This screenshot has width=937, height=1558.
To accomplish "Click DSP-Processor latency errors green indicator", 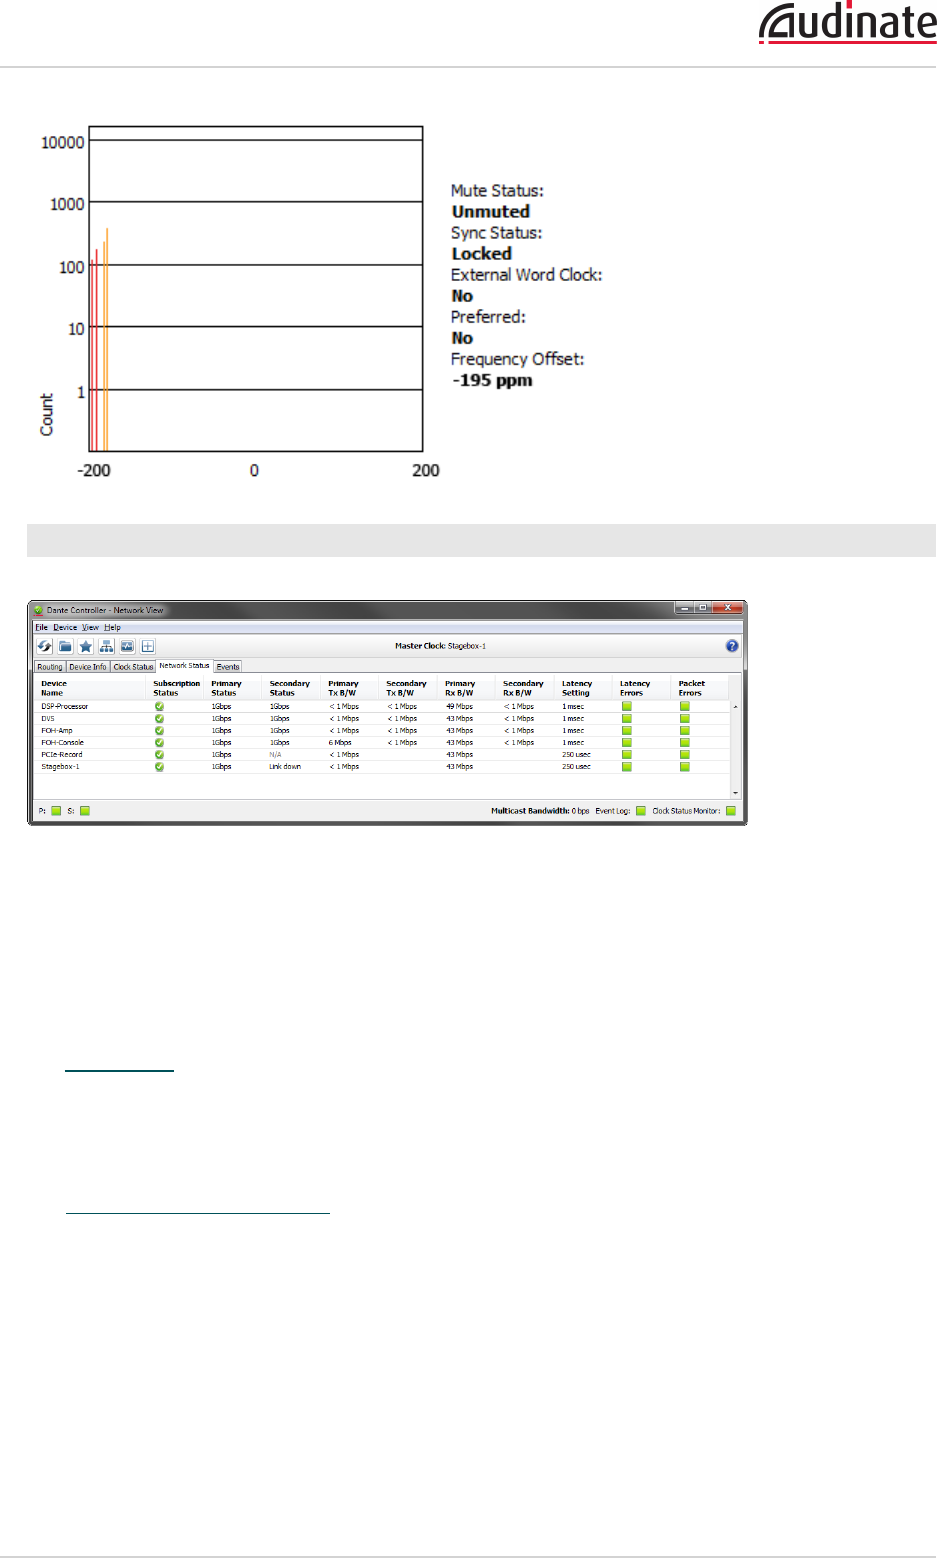I will click(627, 706).
